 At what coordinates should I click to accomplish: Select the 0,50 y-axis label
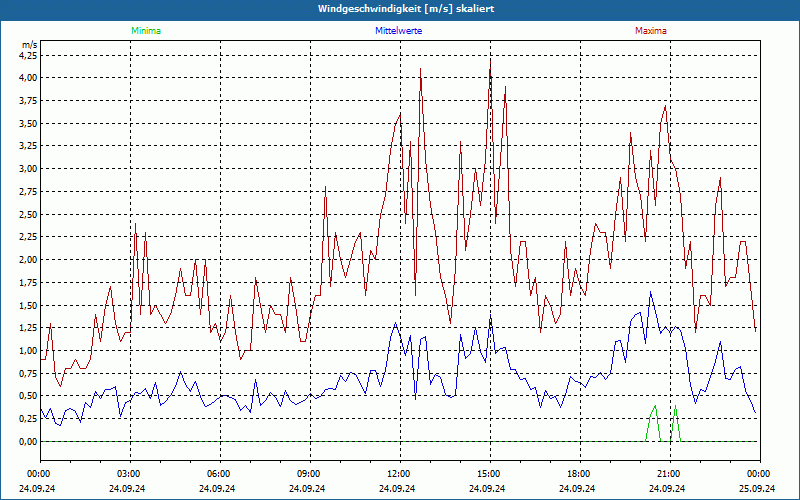pos(27,396)
